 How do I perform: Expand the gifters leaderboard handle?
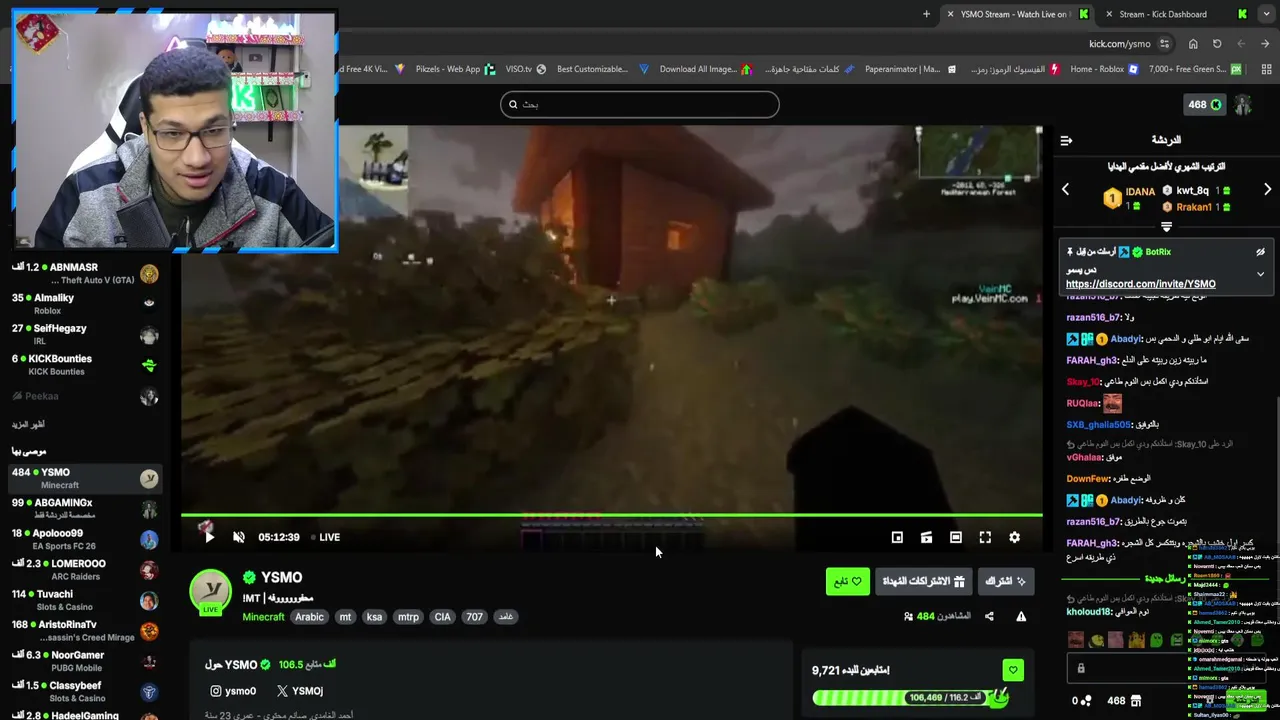[x=1166, y=227]
